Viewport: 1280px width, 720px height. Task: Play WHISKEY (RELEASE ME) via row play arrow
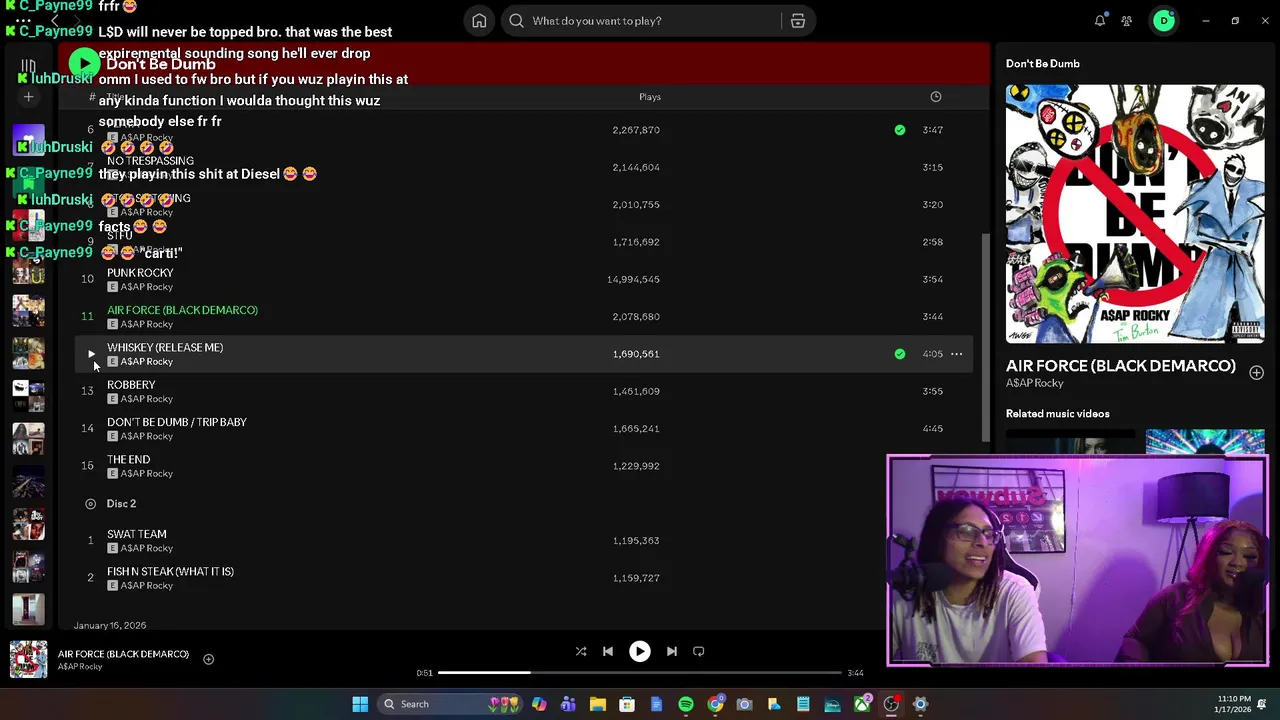tap(91, 354)
